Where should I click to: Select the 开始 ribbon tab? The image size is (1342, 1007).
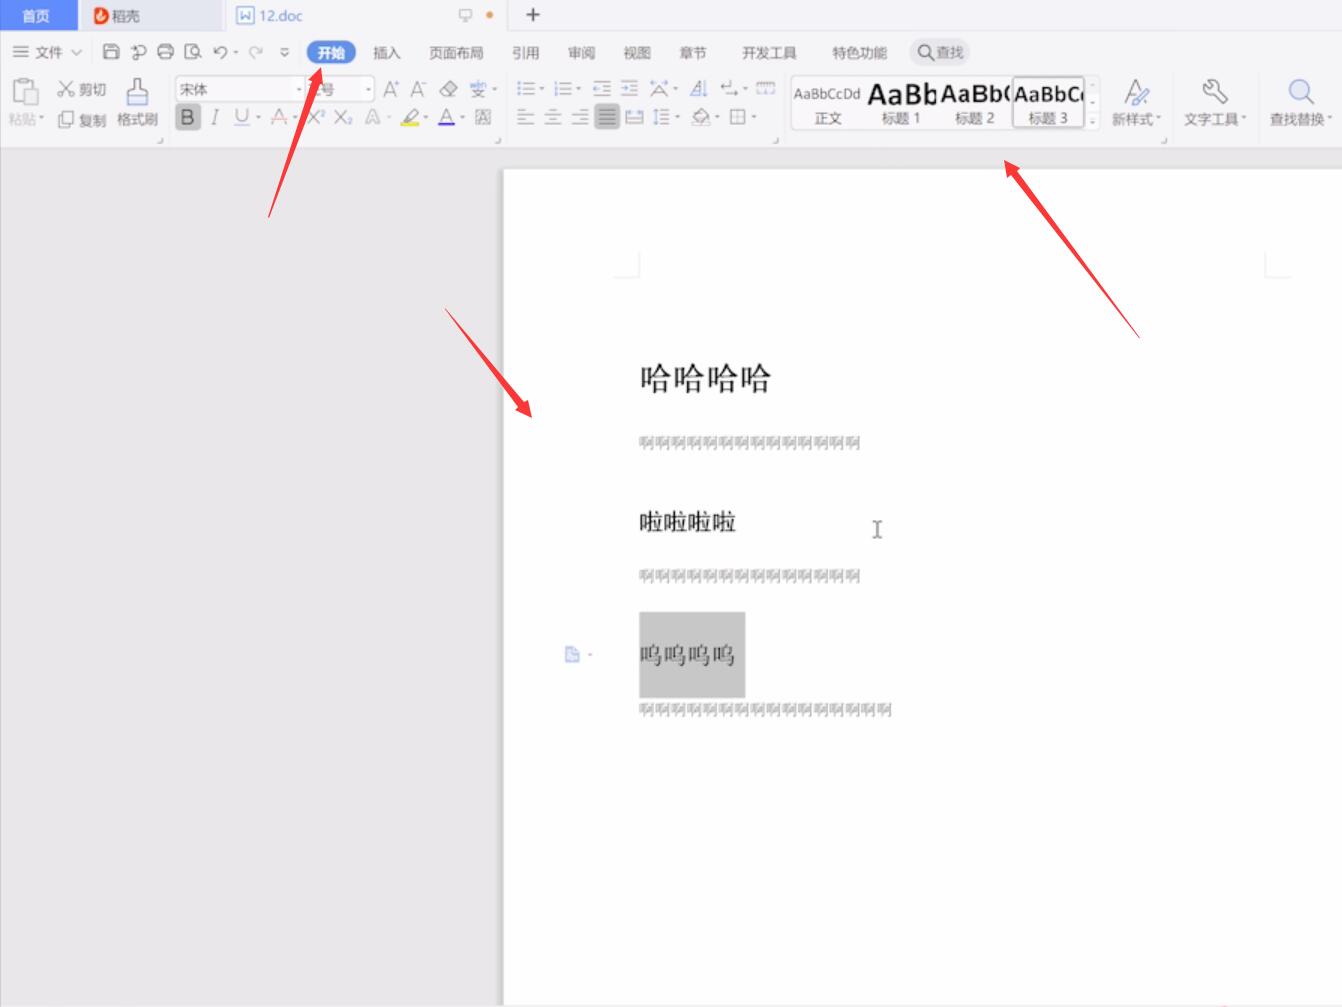(331, 53)
